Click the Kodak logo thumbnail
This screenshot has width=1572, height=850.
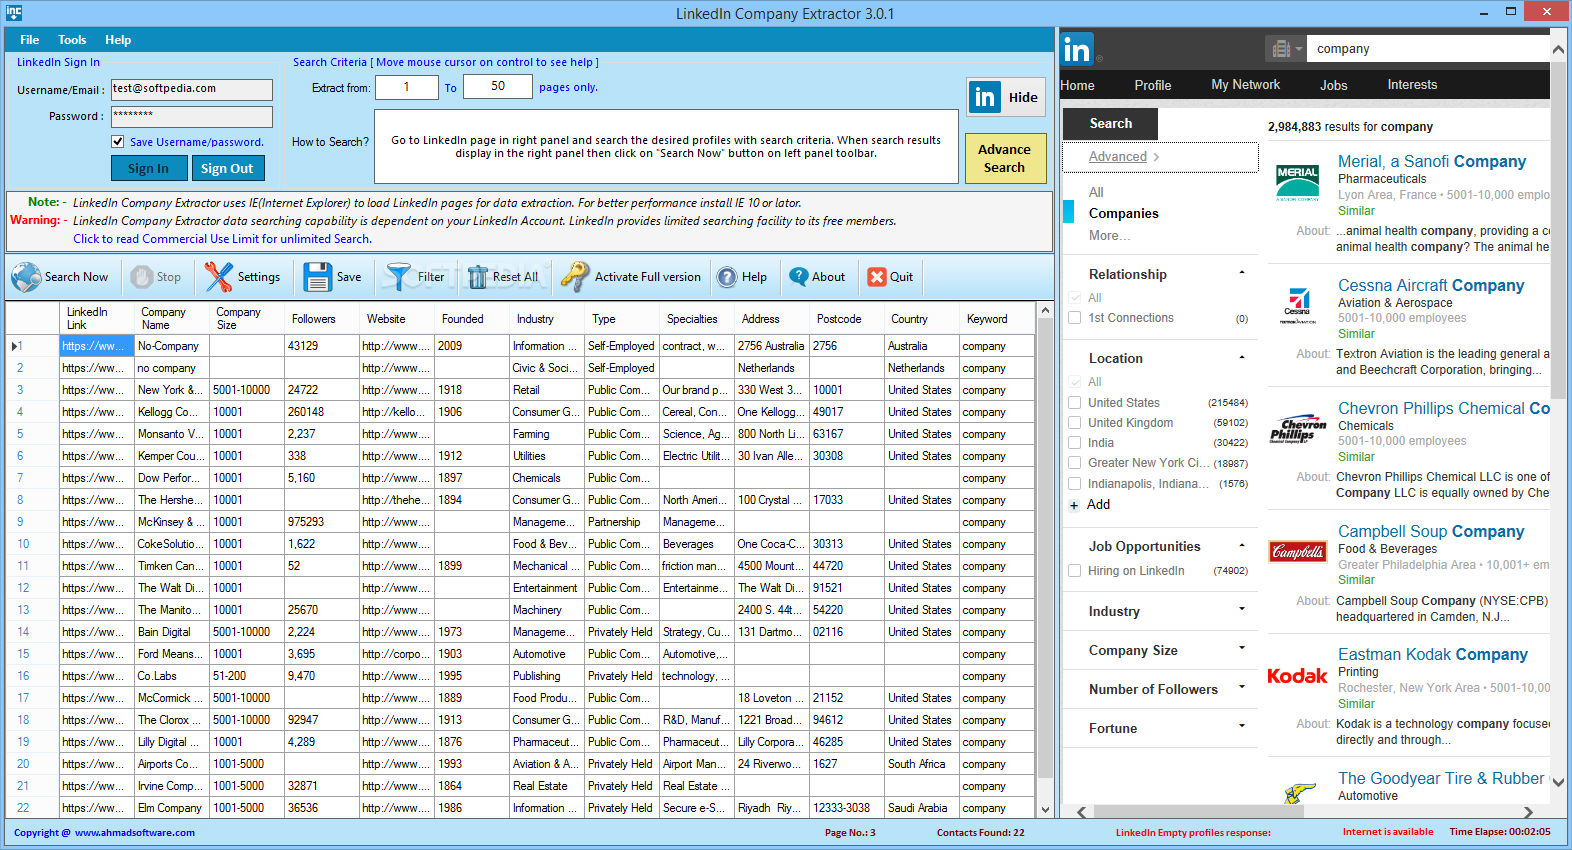[1297, 676]
